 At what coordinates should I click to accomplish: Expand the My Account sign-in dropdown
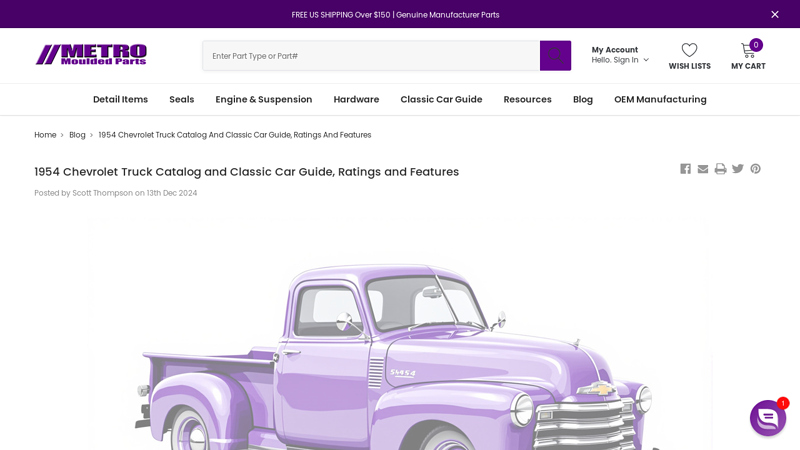click(620, 55)
